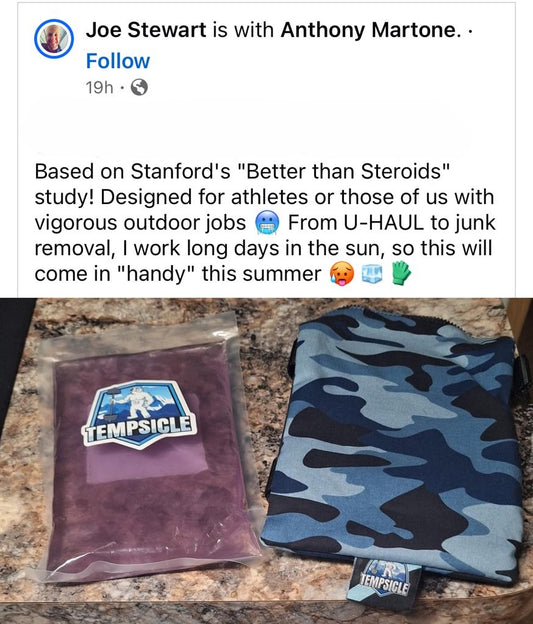Click the post text starting 'Based on Stanford's'

pos(265,222)
